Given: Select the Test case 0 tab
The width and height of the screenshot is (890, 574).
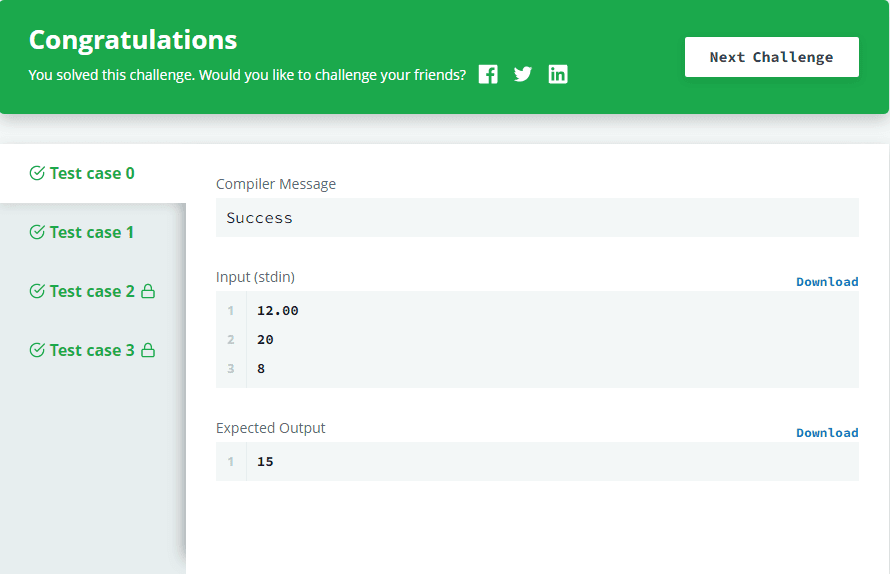Looking at the screenshot, I should click(92, 174).
